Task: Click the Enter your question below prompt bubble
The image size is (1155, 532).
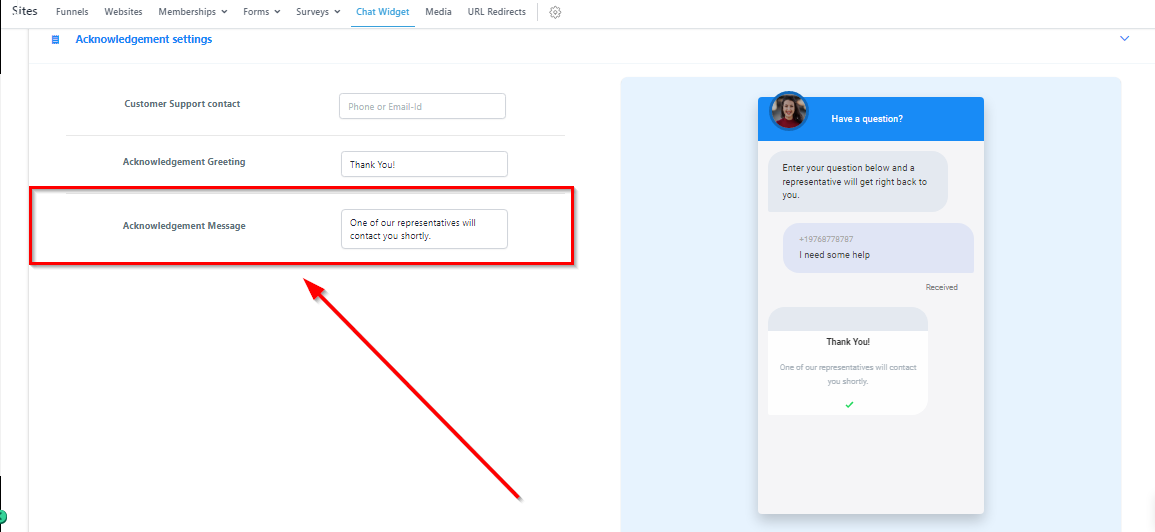Action: pyautogui.click(x=857, y=181)
